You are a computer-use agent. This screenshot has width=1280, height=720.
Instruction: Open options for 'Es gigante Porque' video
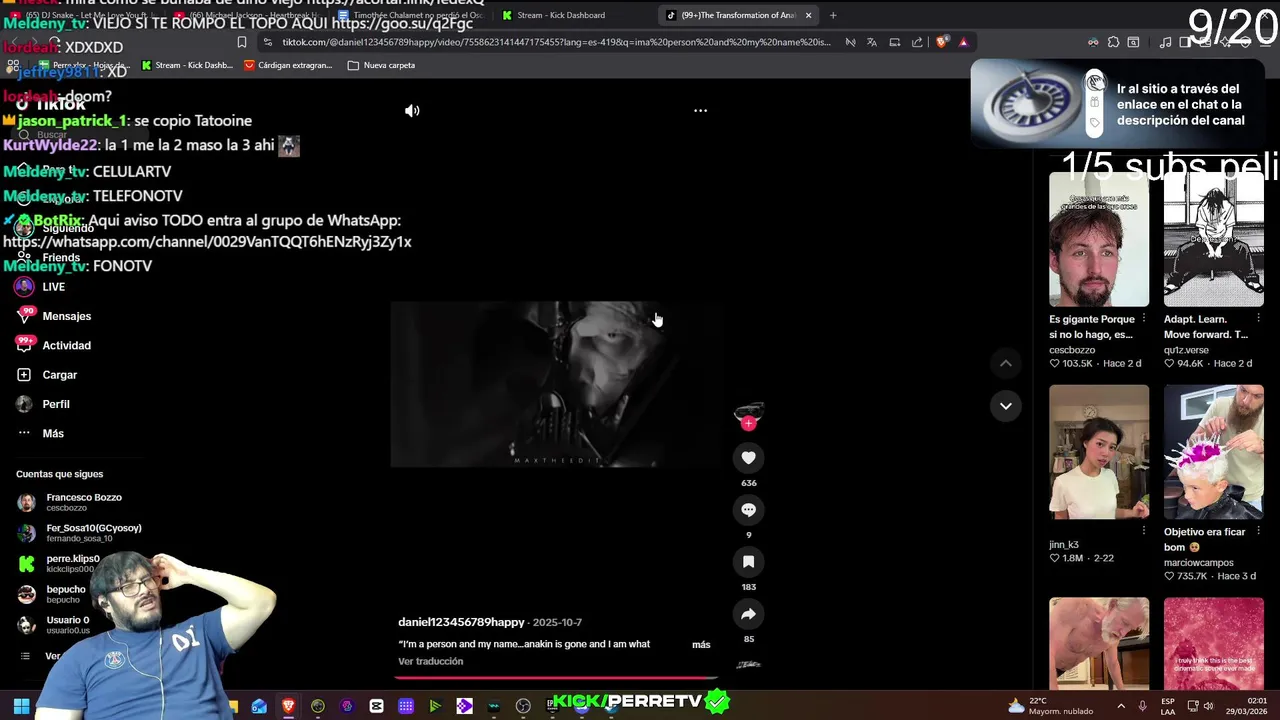point(1143,319)
